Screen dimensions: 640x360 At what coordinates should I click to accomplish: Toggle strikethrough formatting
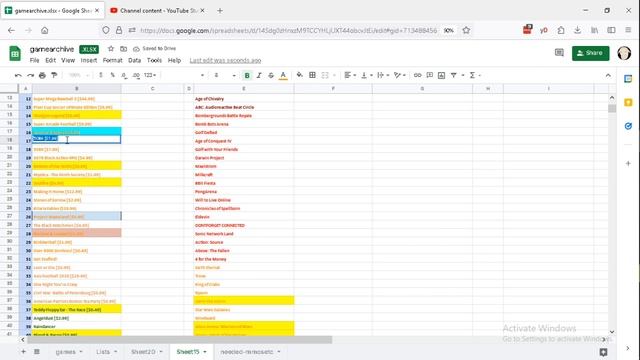tap(271, 76)
